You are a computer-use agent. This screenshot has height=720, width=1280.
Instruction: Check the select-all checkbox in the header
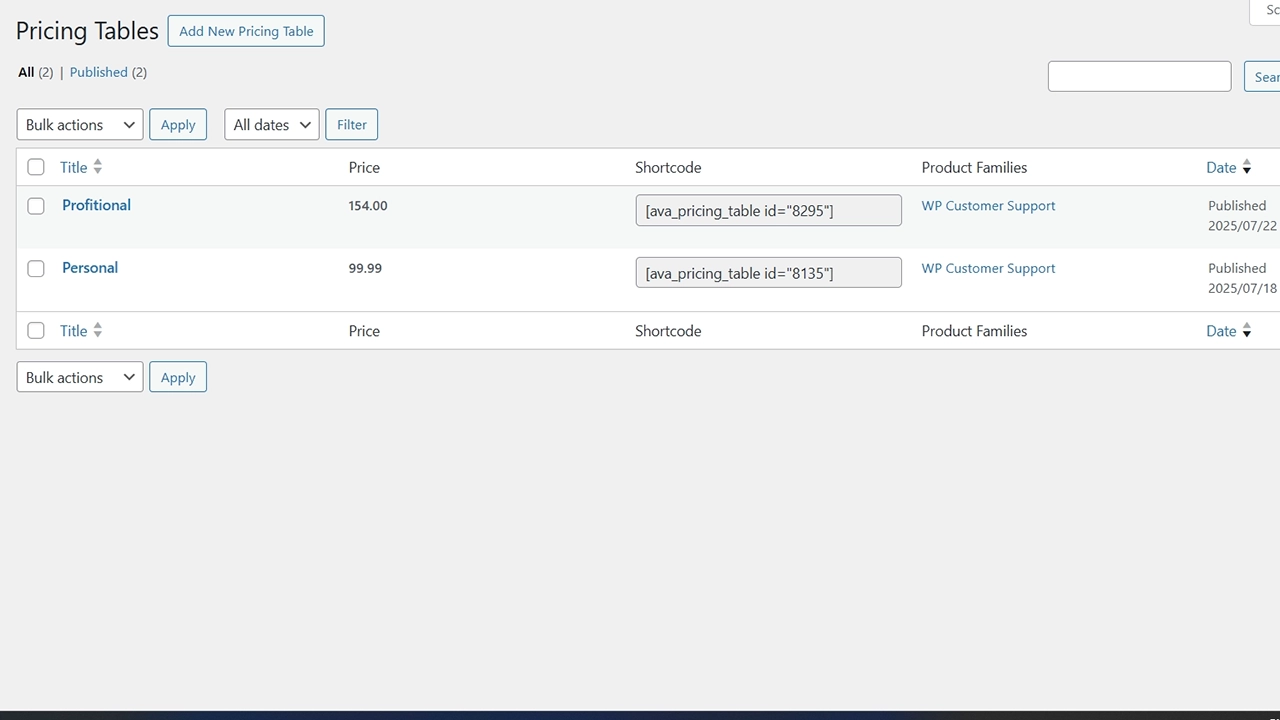pos(36,167)
